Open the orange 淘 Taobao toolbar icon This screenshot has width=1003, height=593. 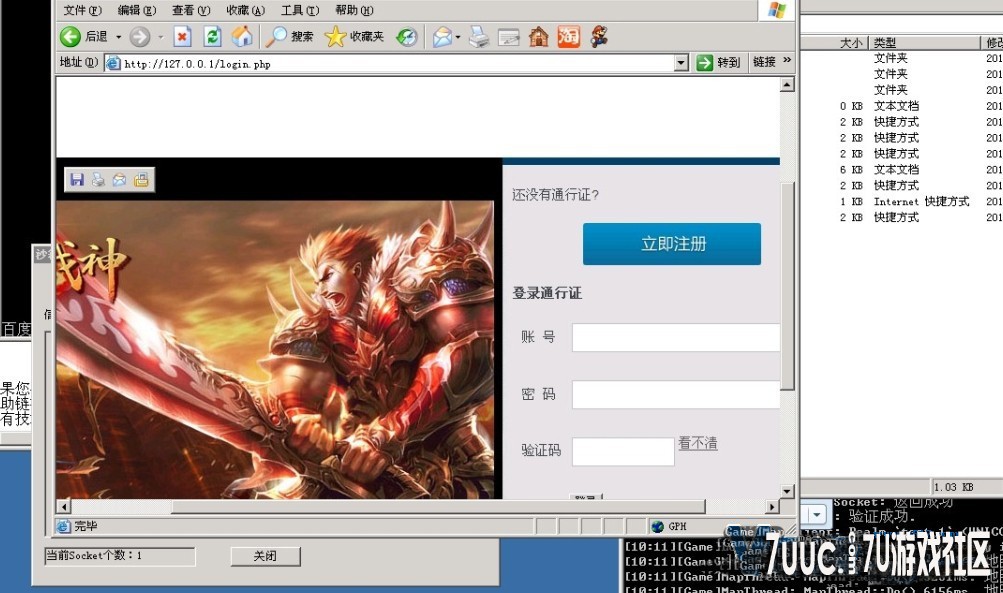[569, 36]
